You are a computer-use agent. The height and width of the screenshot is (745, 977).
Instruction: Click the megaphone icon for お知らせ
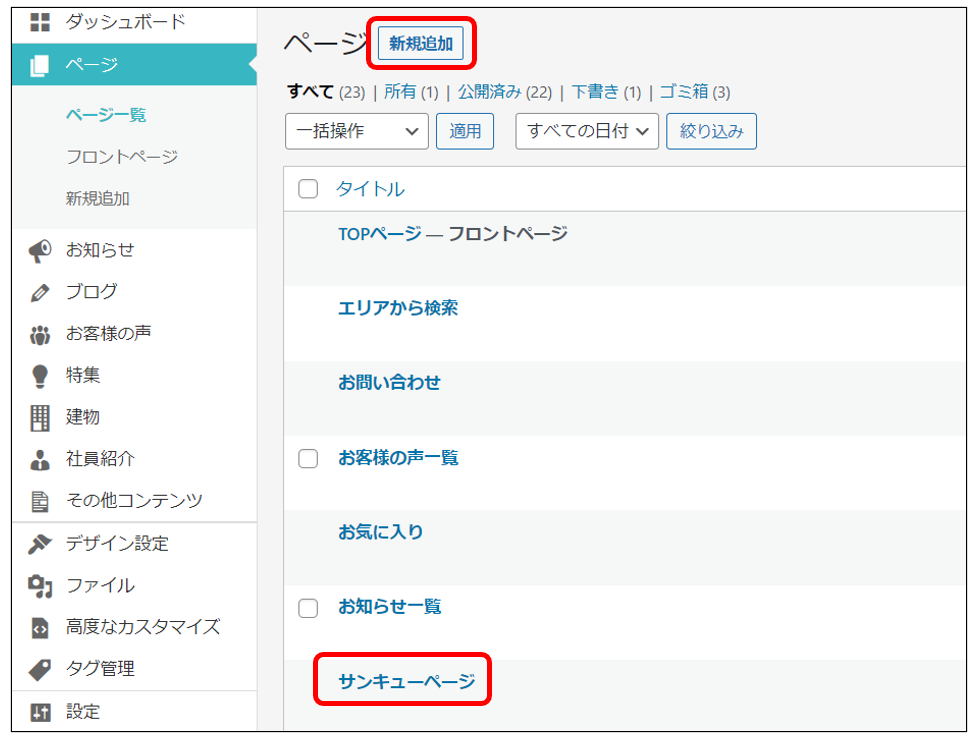click(39, 251)
